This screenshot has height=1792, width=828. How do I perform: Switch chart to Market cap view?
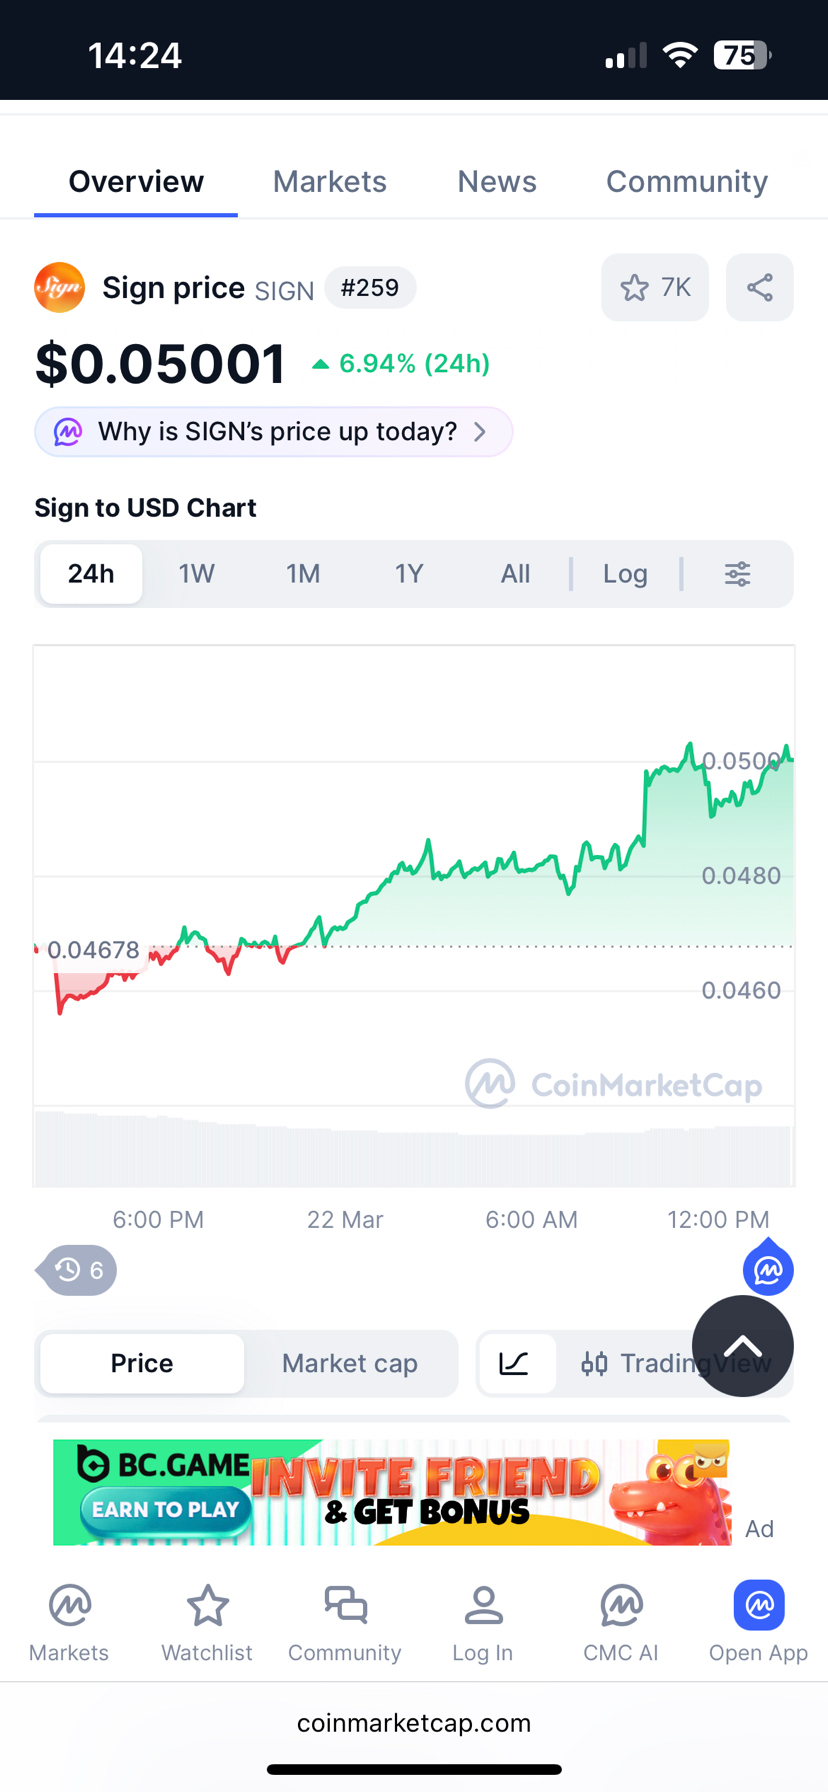coord(349,1363)
